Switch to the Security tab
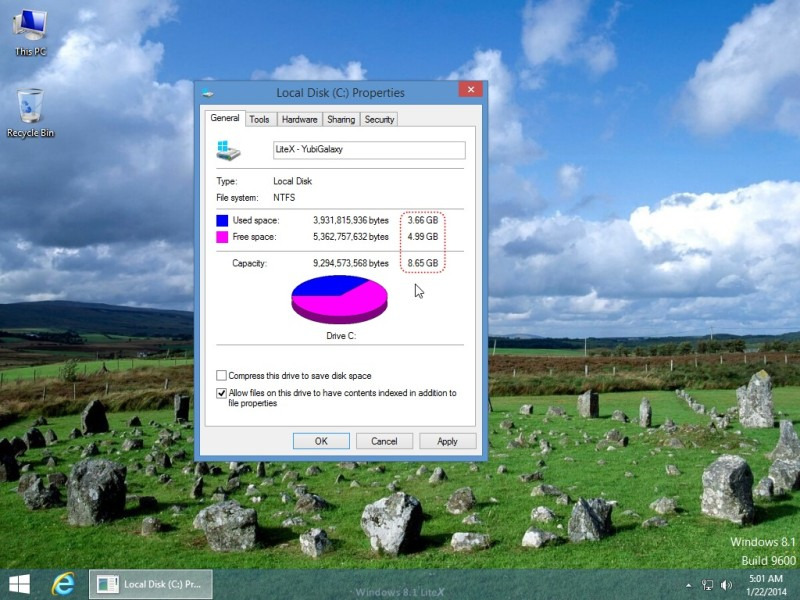Screen dimensions: 800x600 [x=379, y=119]
